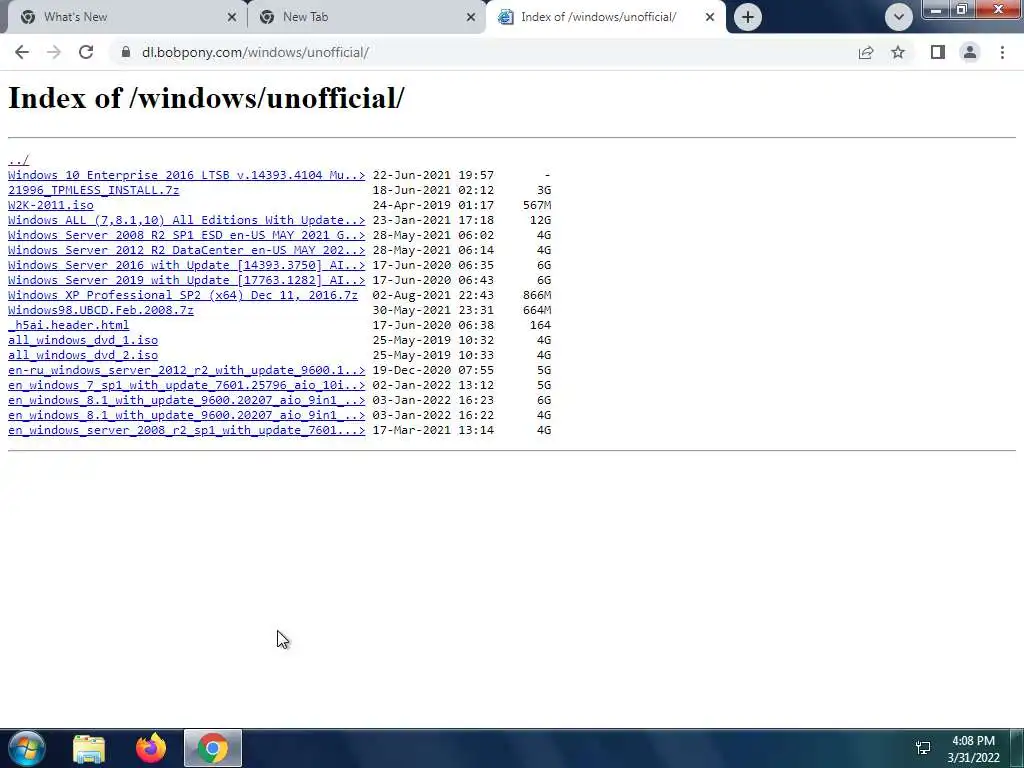Download all_windows_dvd_1.iso
The width and height of the screenshot is (1024, 768).
[x=83, y=340]
